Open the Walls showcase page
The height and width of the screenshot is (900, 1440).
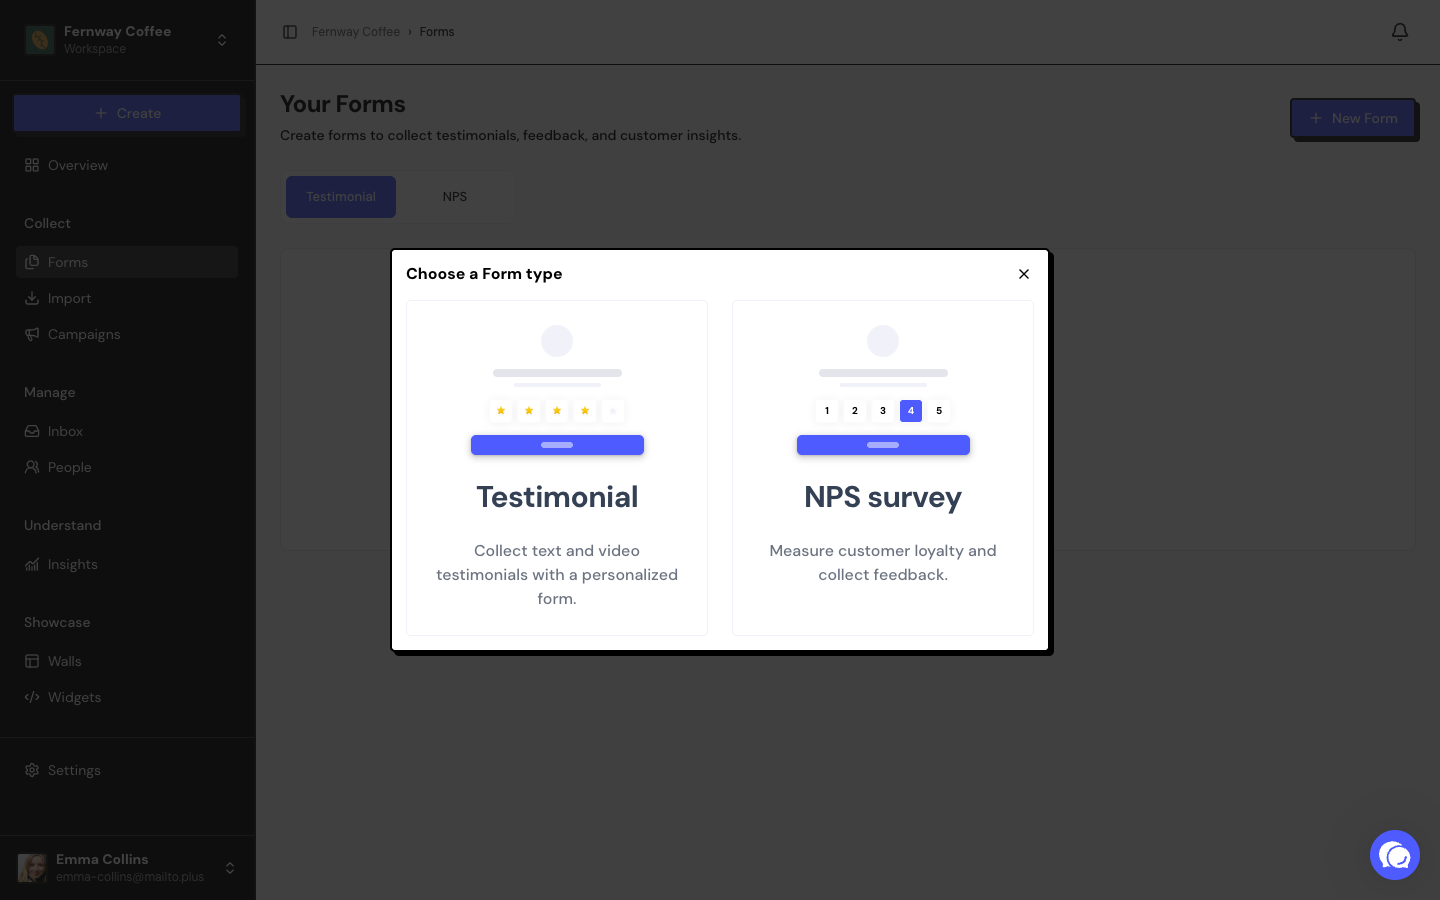point(127,661)
